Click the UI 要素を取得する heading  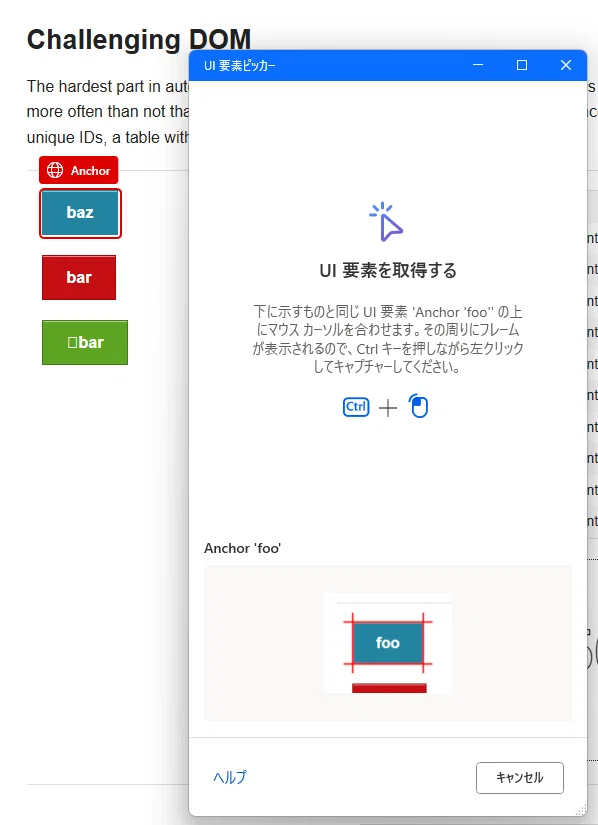point(388,270)
